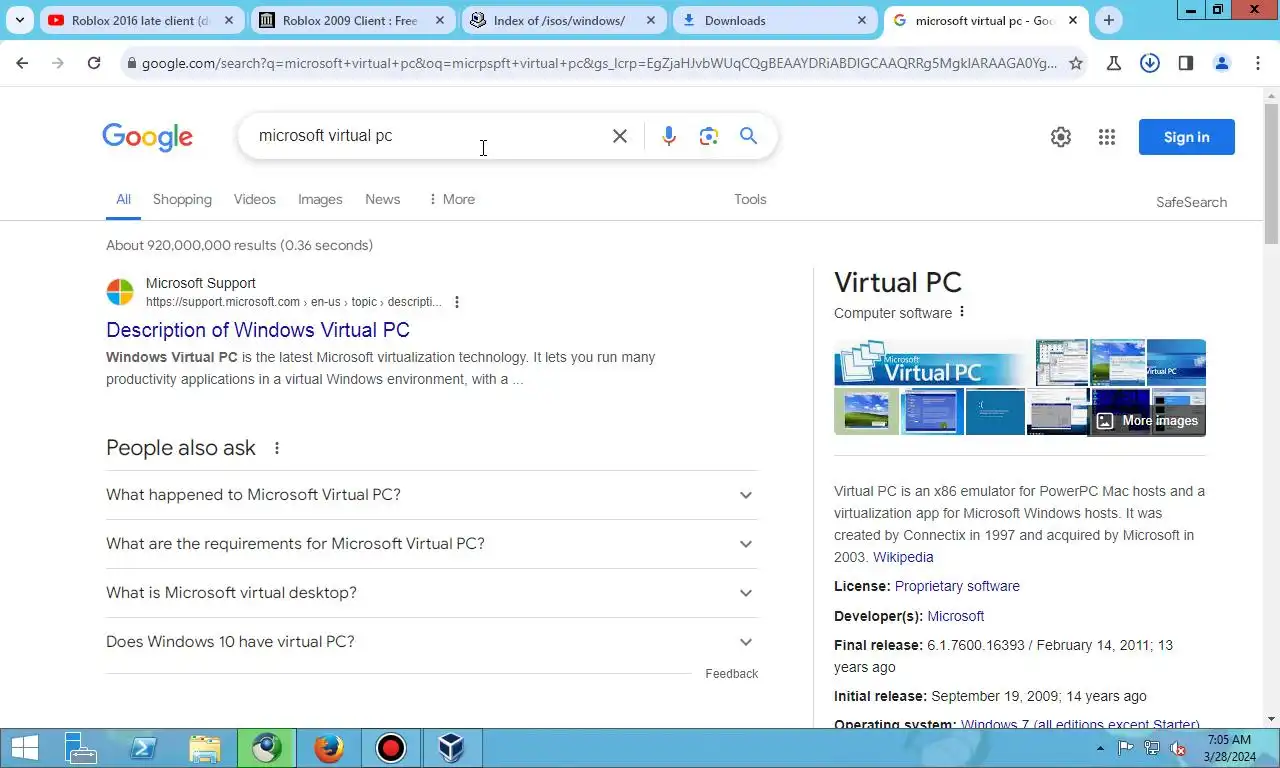Screen dimensions: 1280x768
Task: Launch Server Manager from taskbar
Action: [x=80, y=748]
